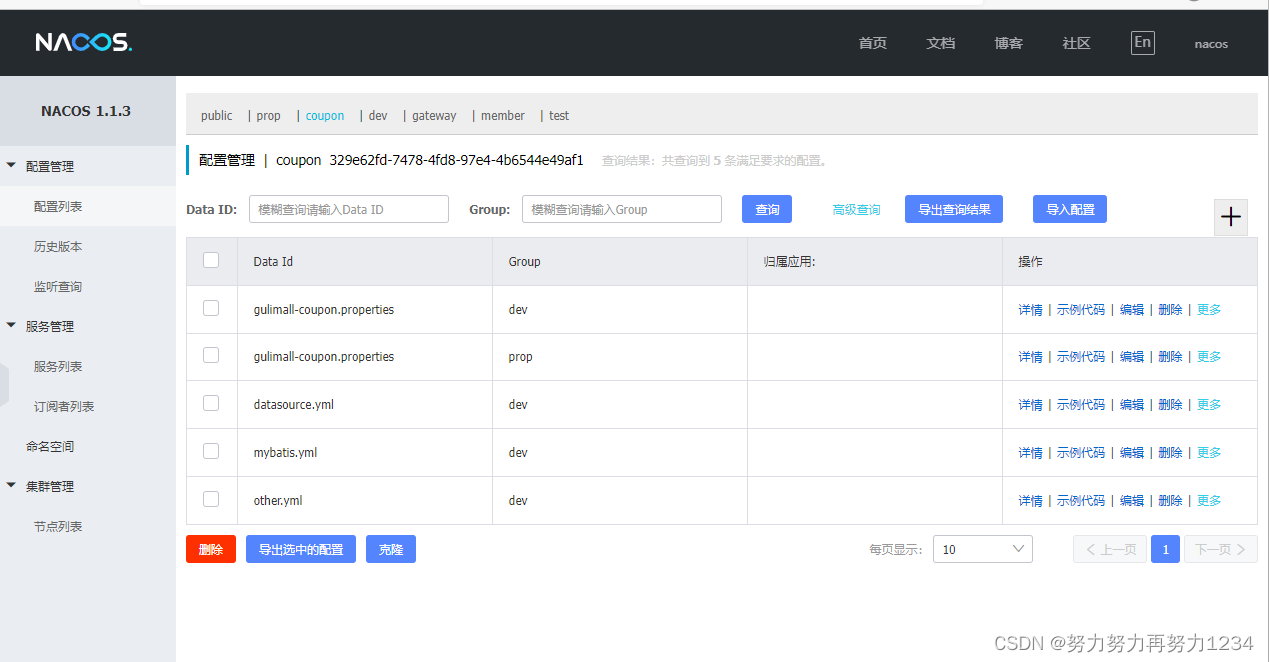Switch language with the En icon
The width and height of the screenshot is (1269, 662).
[1142, 42]
